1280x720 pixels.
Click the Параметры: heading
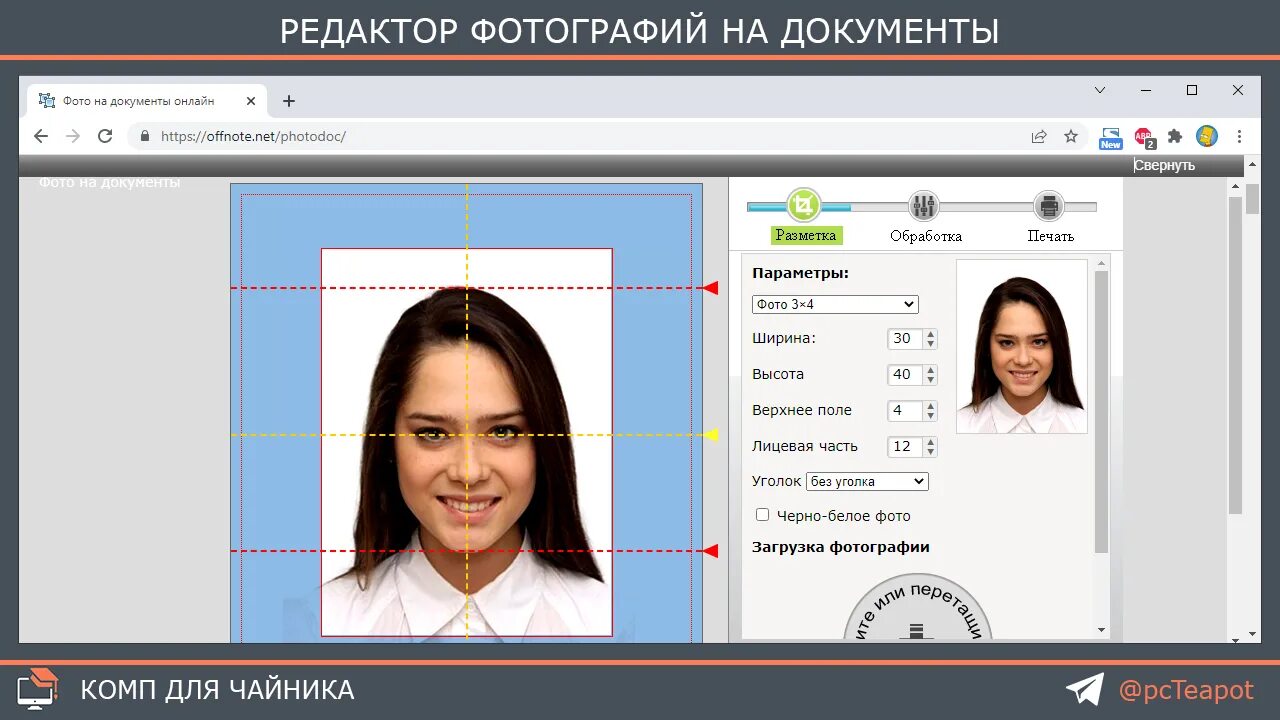(x=800, y=273)
